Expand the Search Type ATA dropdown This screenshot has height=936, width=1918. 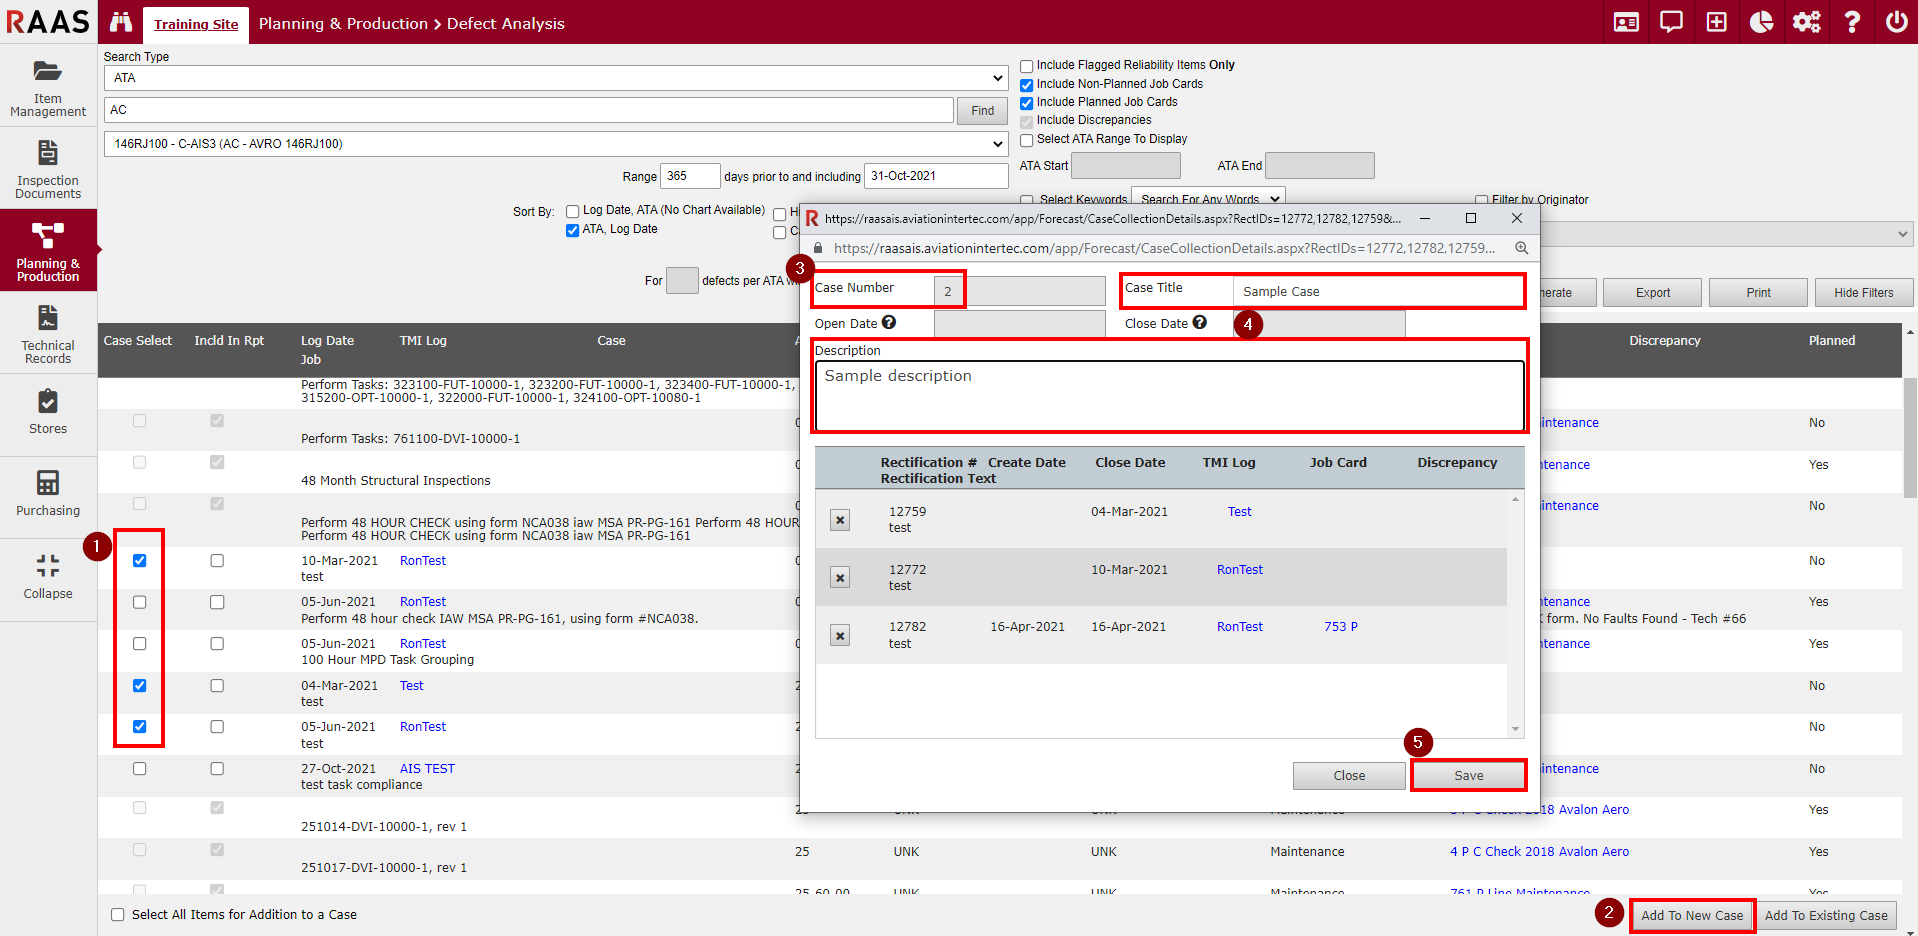[555, 78]
